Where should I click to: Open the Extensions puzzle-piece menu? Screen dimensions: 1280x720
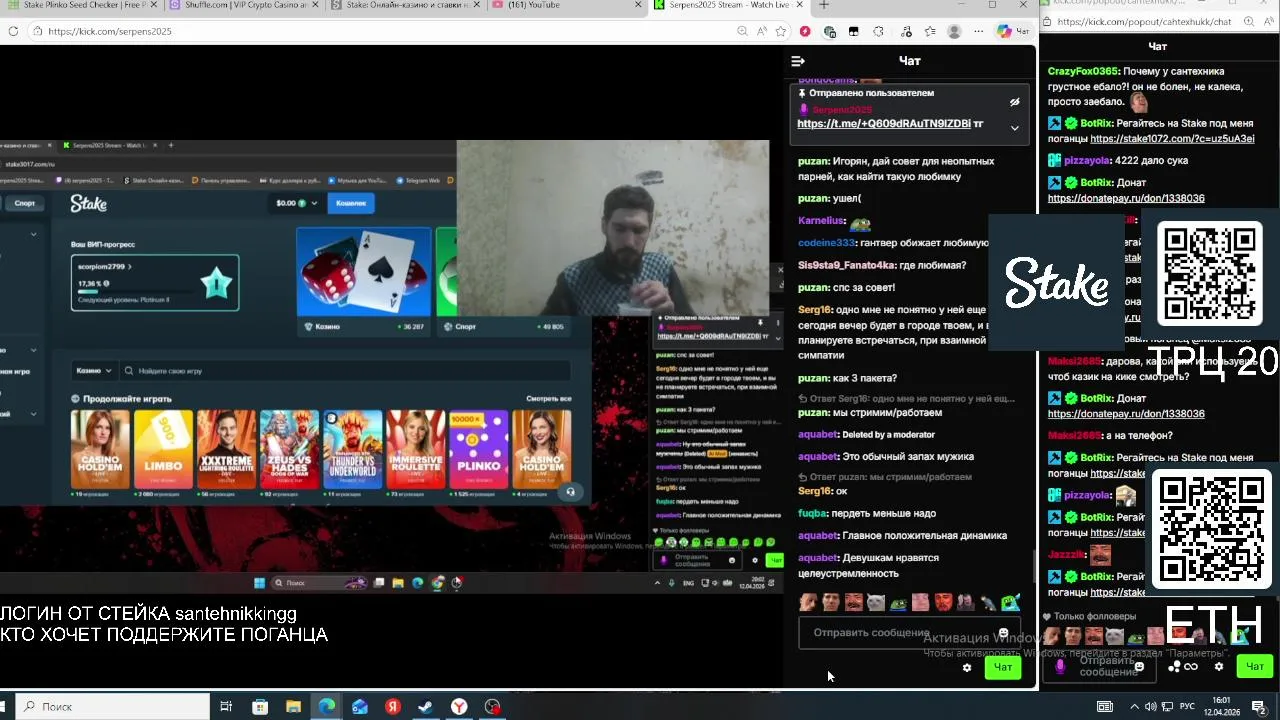[879, 31]
